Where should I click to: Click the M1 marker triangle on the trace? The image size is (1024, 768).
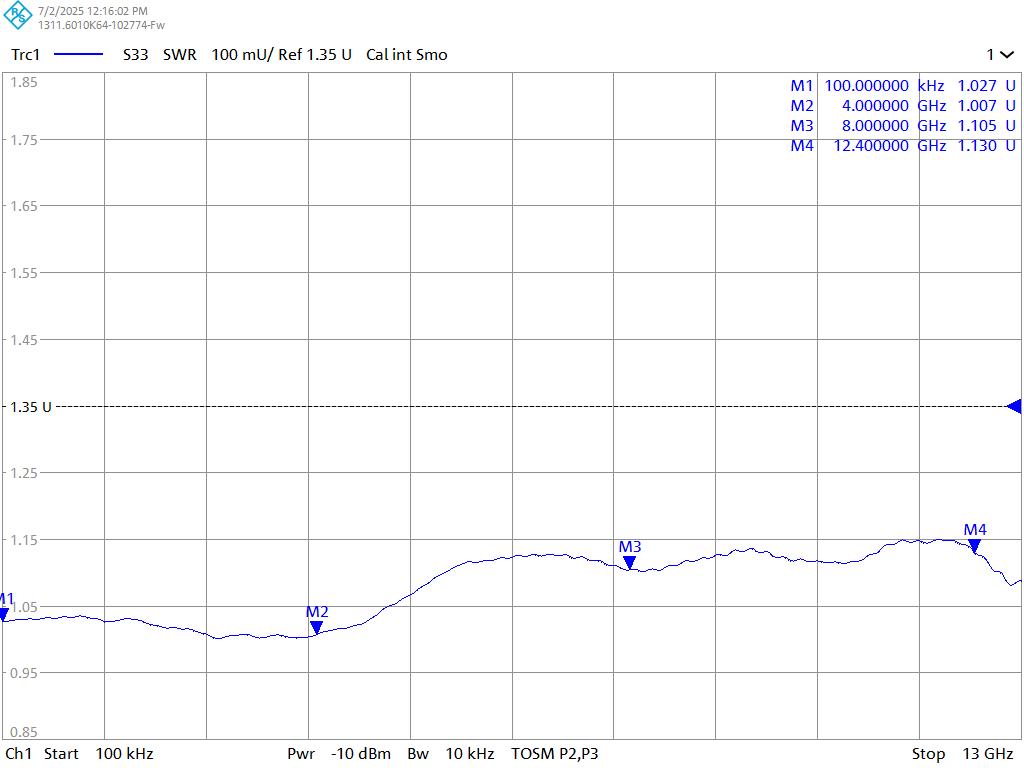pyautogui.click(x=4, y=615)
